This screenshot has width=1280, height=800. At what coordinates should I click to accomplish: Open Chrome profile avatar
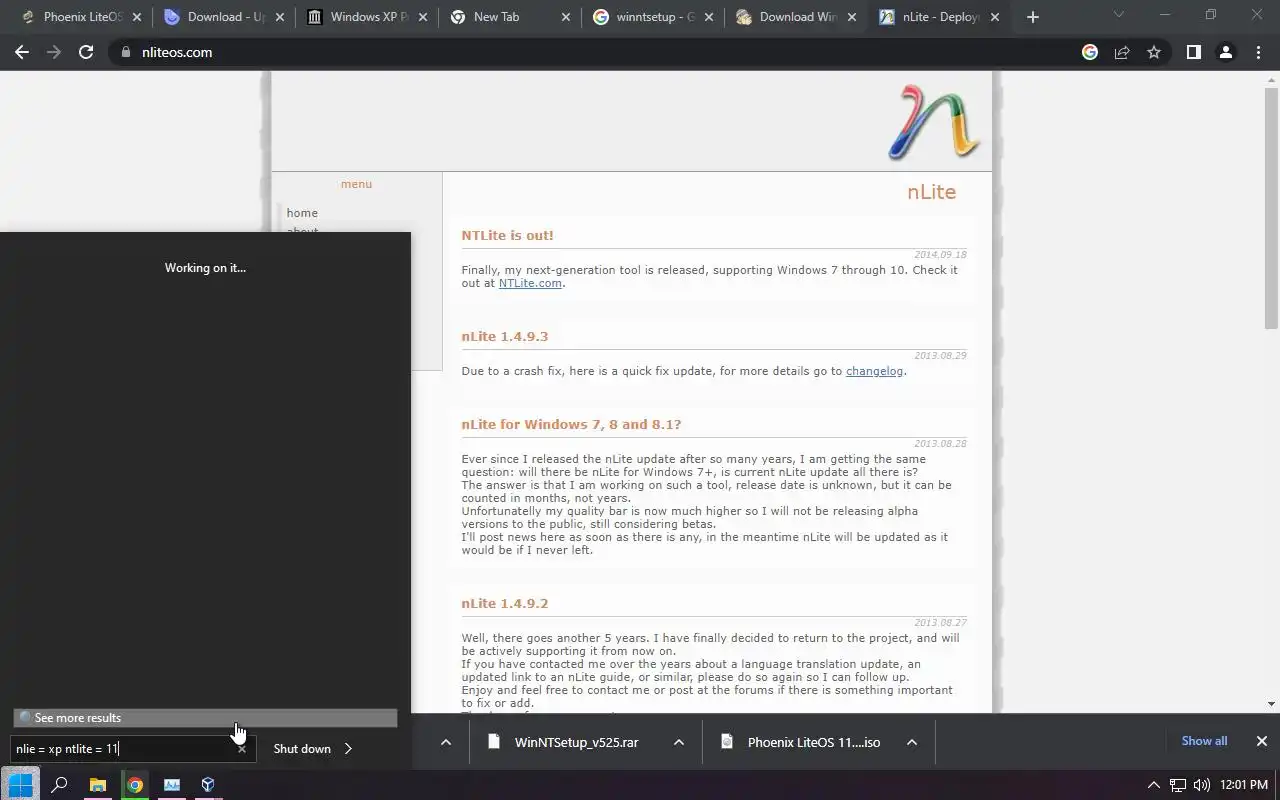(x=1226, y=52)
